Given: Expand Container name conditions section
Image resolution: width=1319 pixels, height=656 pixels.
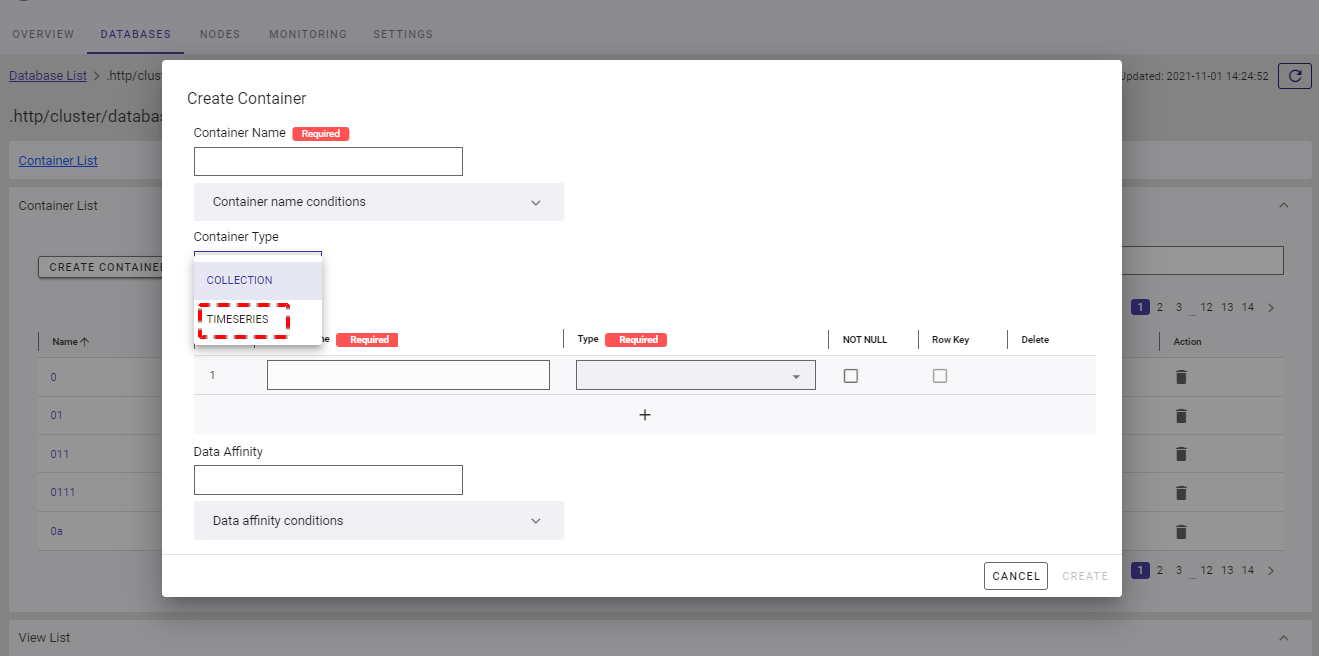Looking at the screenshot, I should (x=378, y=202).
